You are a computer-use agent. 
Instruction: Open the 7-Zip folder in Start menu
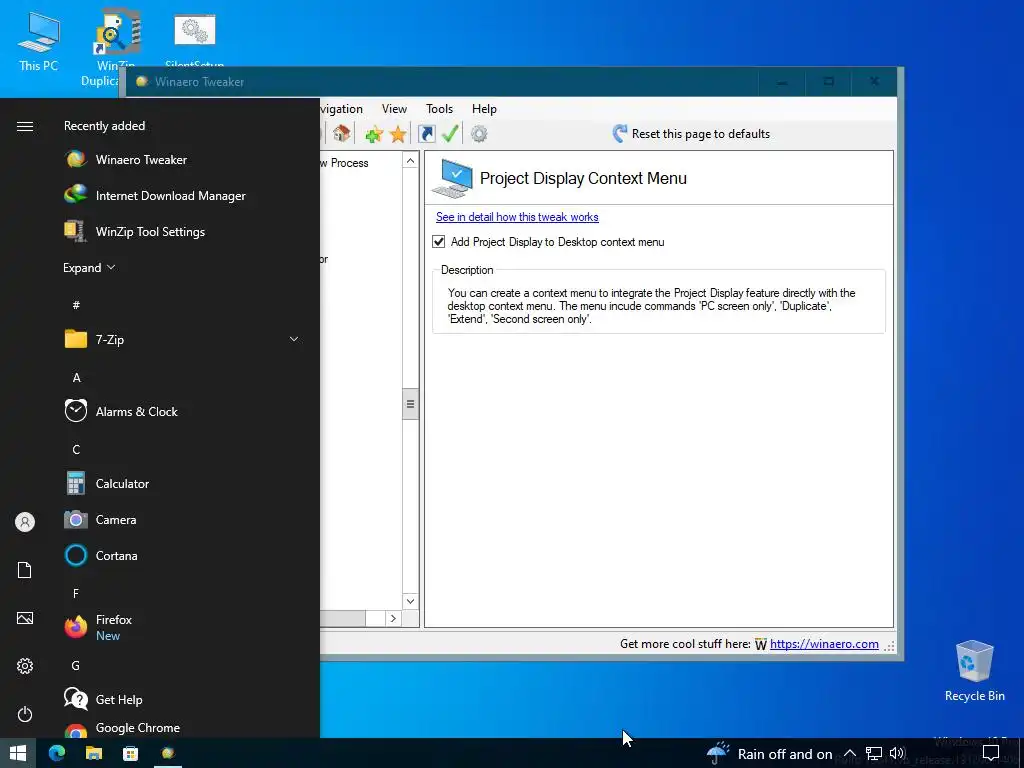point(182,340)
